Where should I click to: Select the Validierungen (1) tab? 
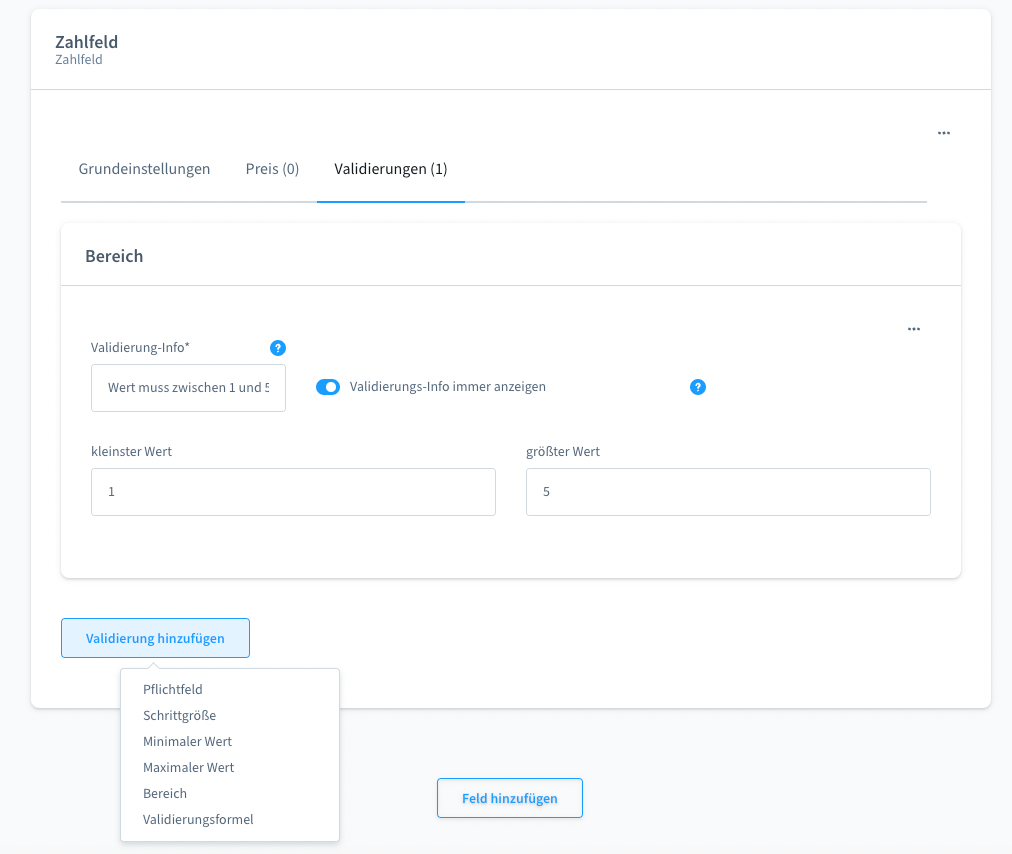click(390, 169)
